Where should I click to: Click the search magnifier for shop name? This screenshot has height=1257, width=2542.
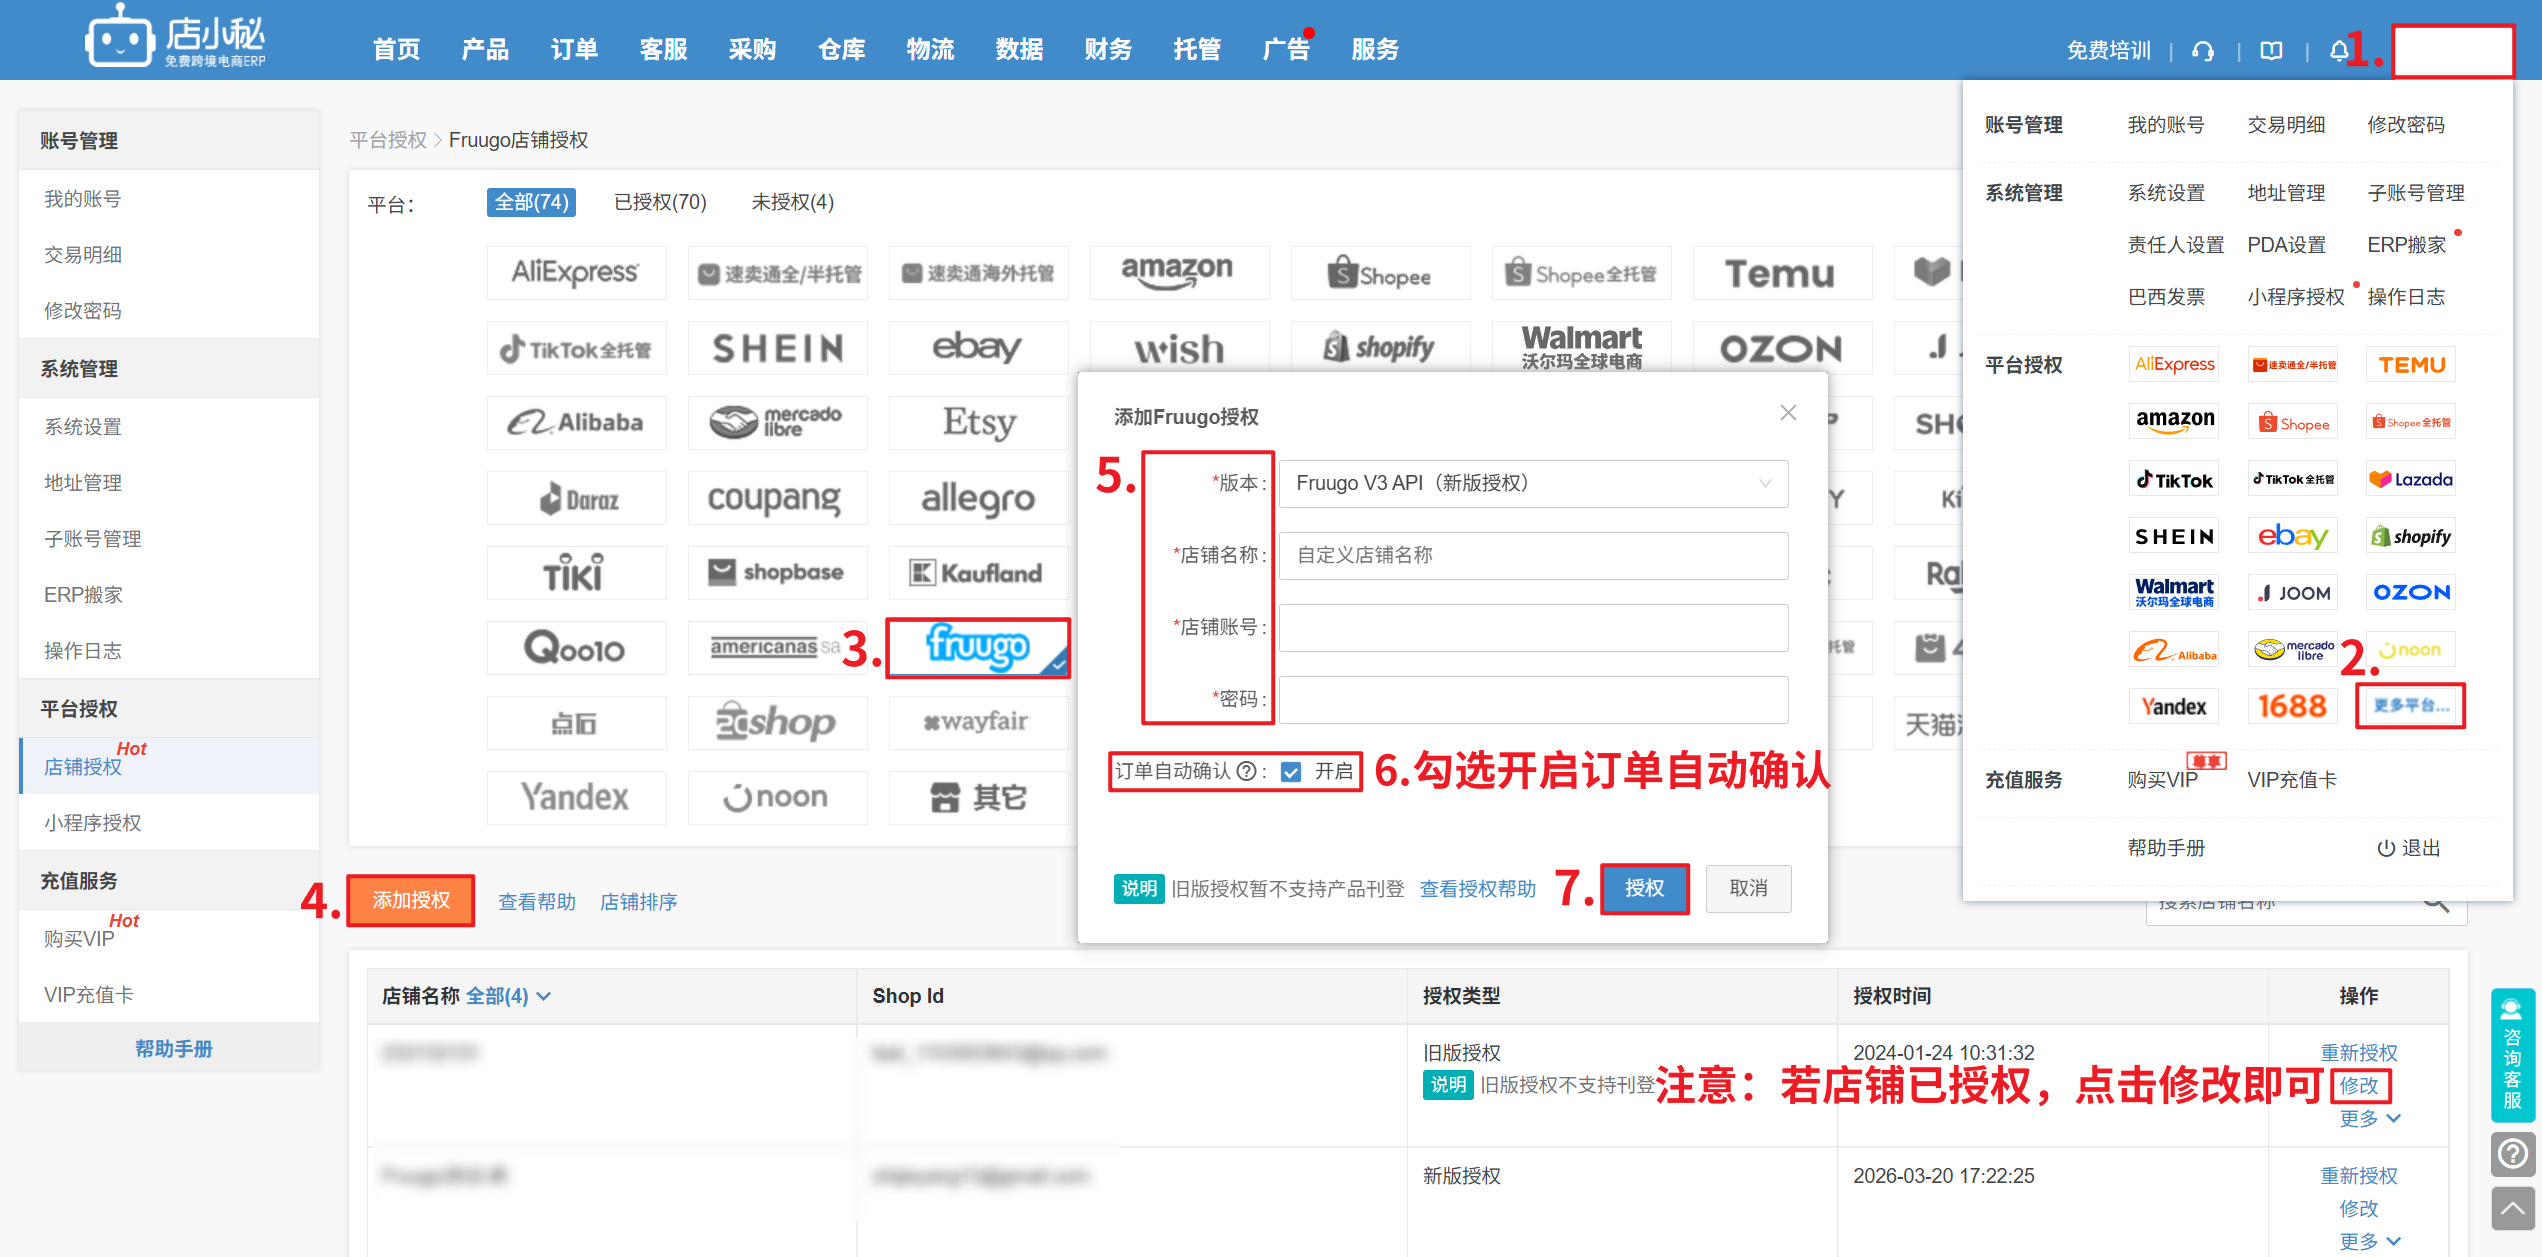[2436, 904]
